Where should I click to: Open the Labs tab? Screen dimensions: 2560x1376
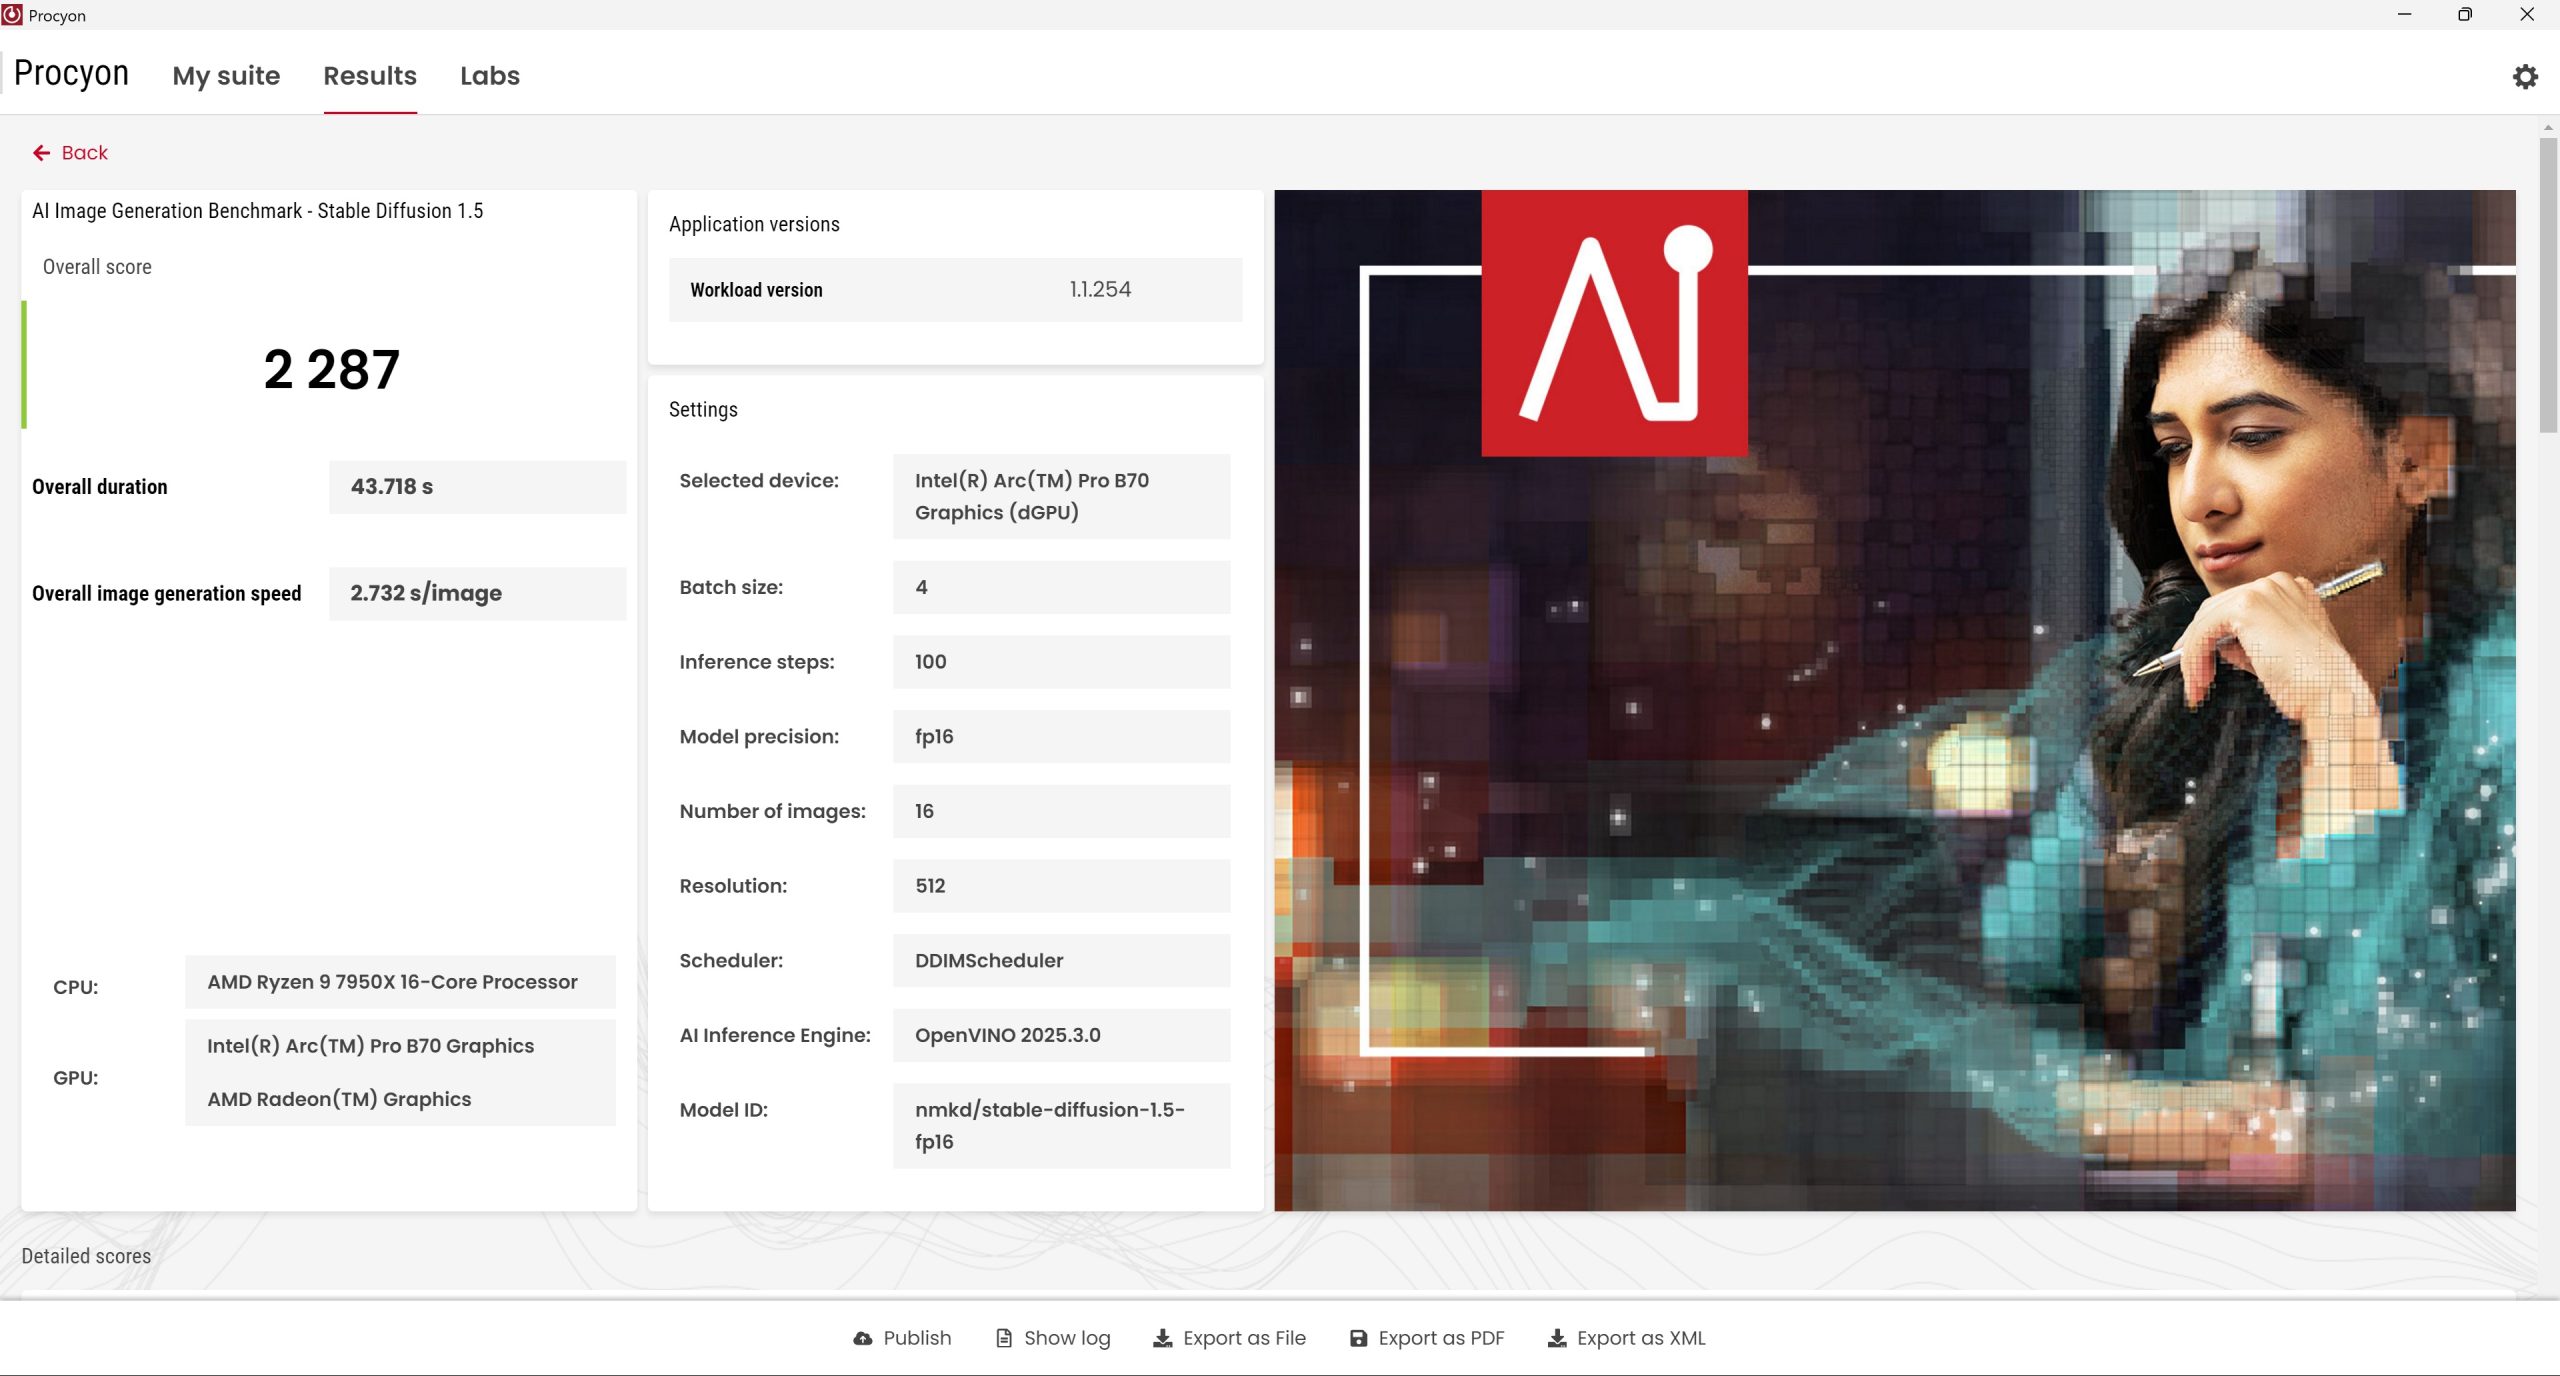point(490,76)
